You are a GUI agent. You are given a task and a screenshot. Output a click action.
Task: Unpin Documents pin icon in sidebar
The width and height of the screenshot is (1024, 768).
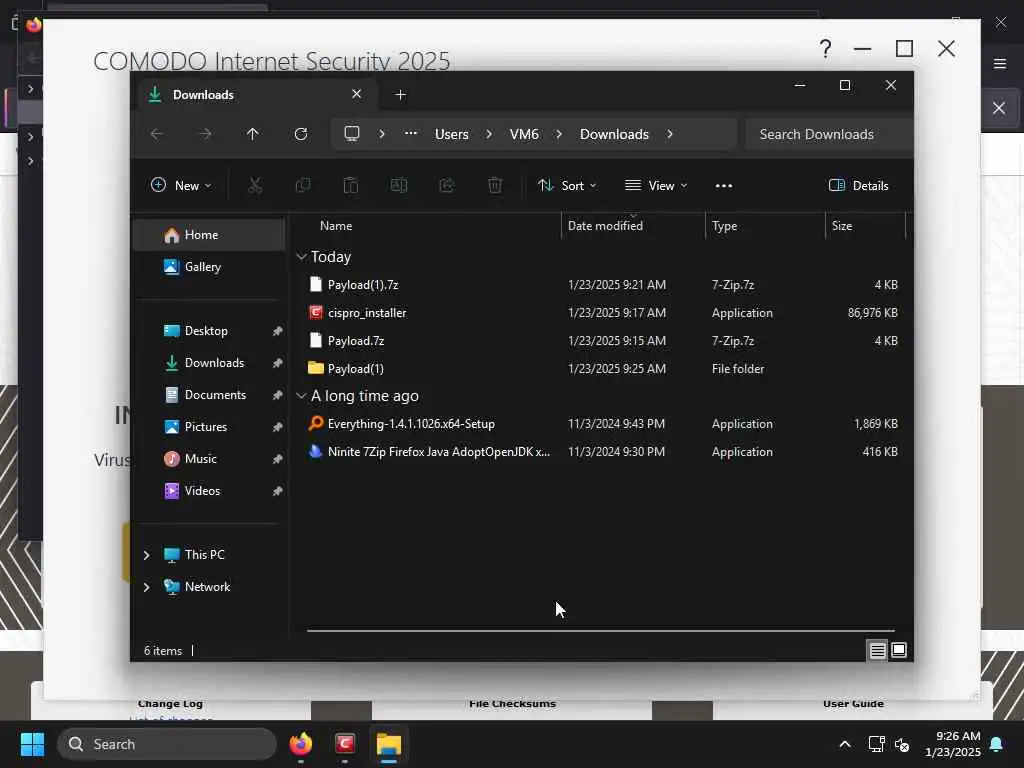(x=278, y=395)
